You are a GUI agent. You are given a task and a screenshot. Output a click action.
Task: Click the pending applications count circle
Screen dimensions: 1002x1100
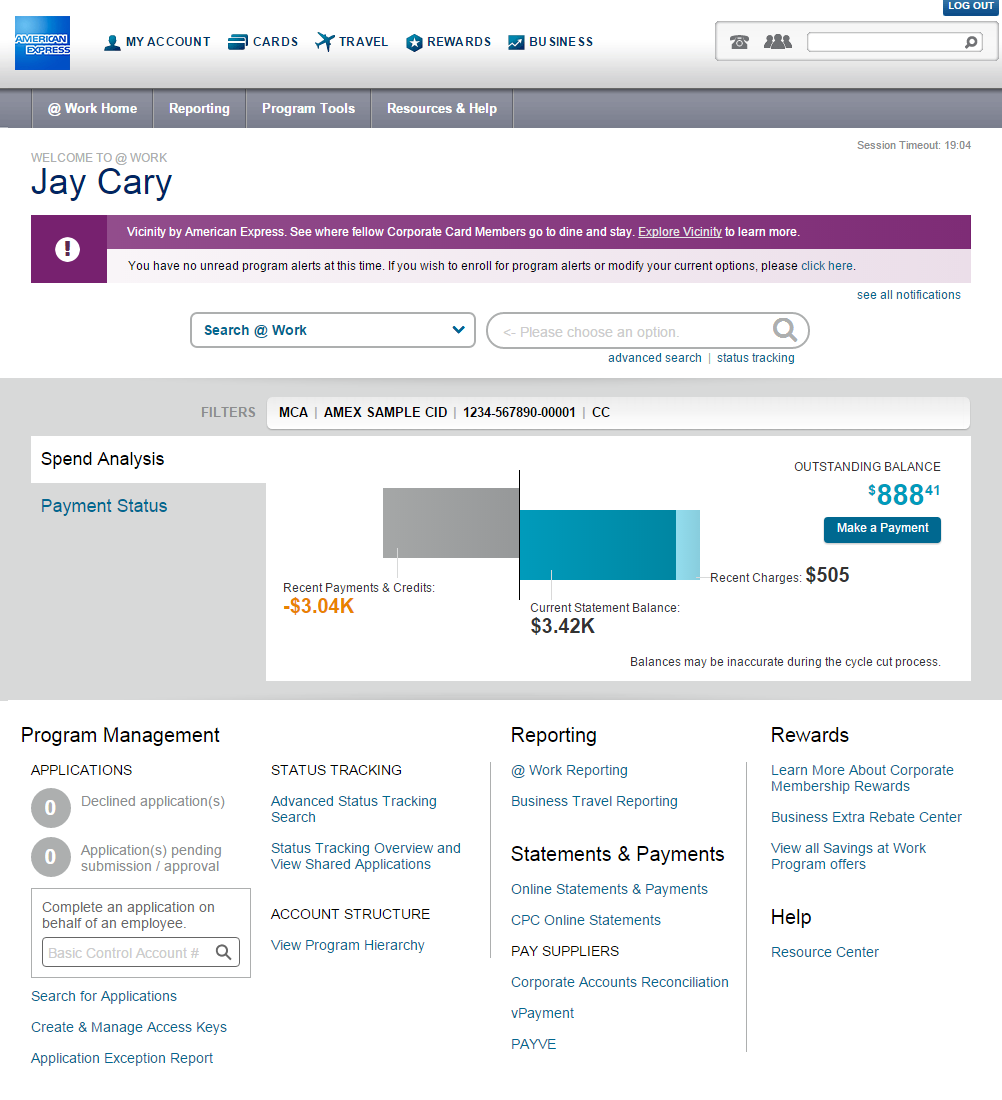point(51,857)
